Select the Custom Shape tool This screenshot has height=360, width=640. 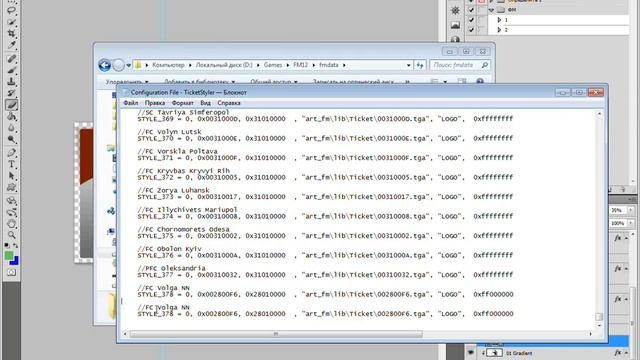tap(11, 187)
